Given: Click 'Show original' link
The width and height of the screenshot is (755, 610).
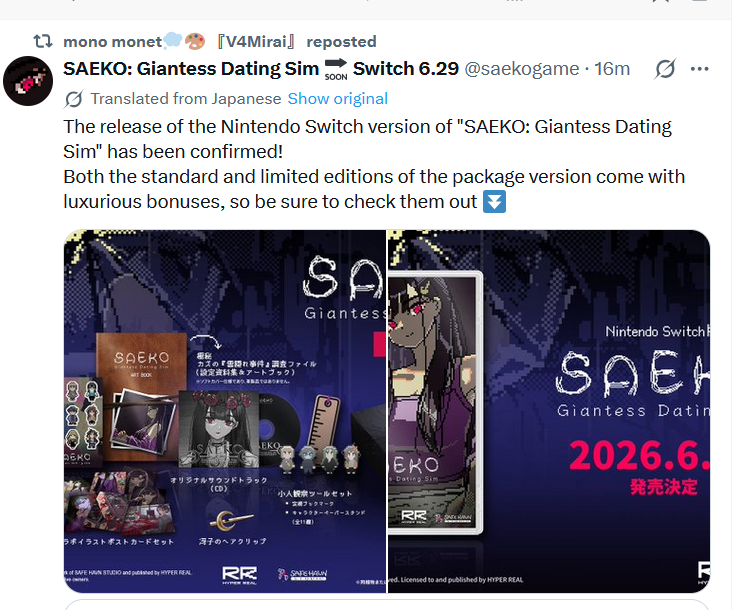Looking at the screenshot, I should click(338, 99).
